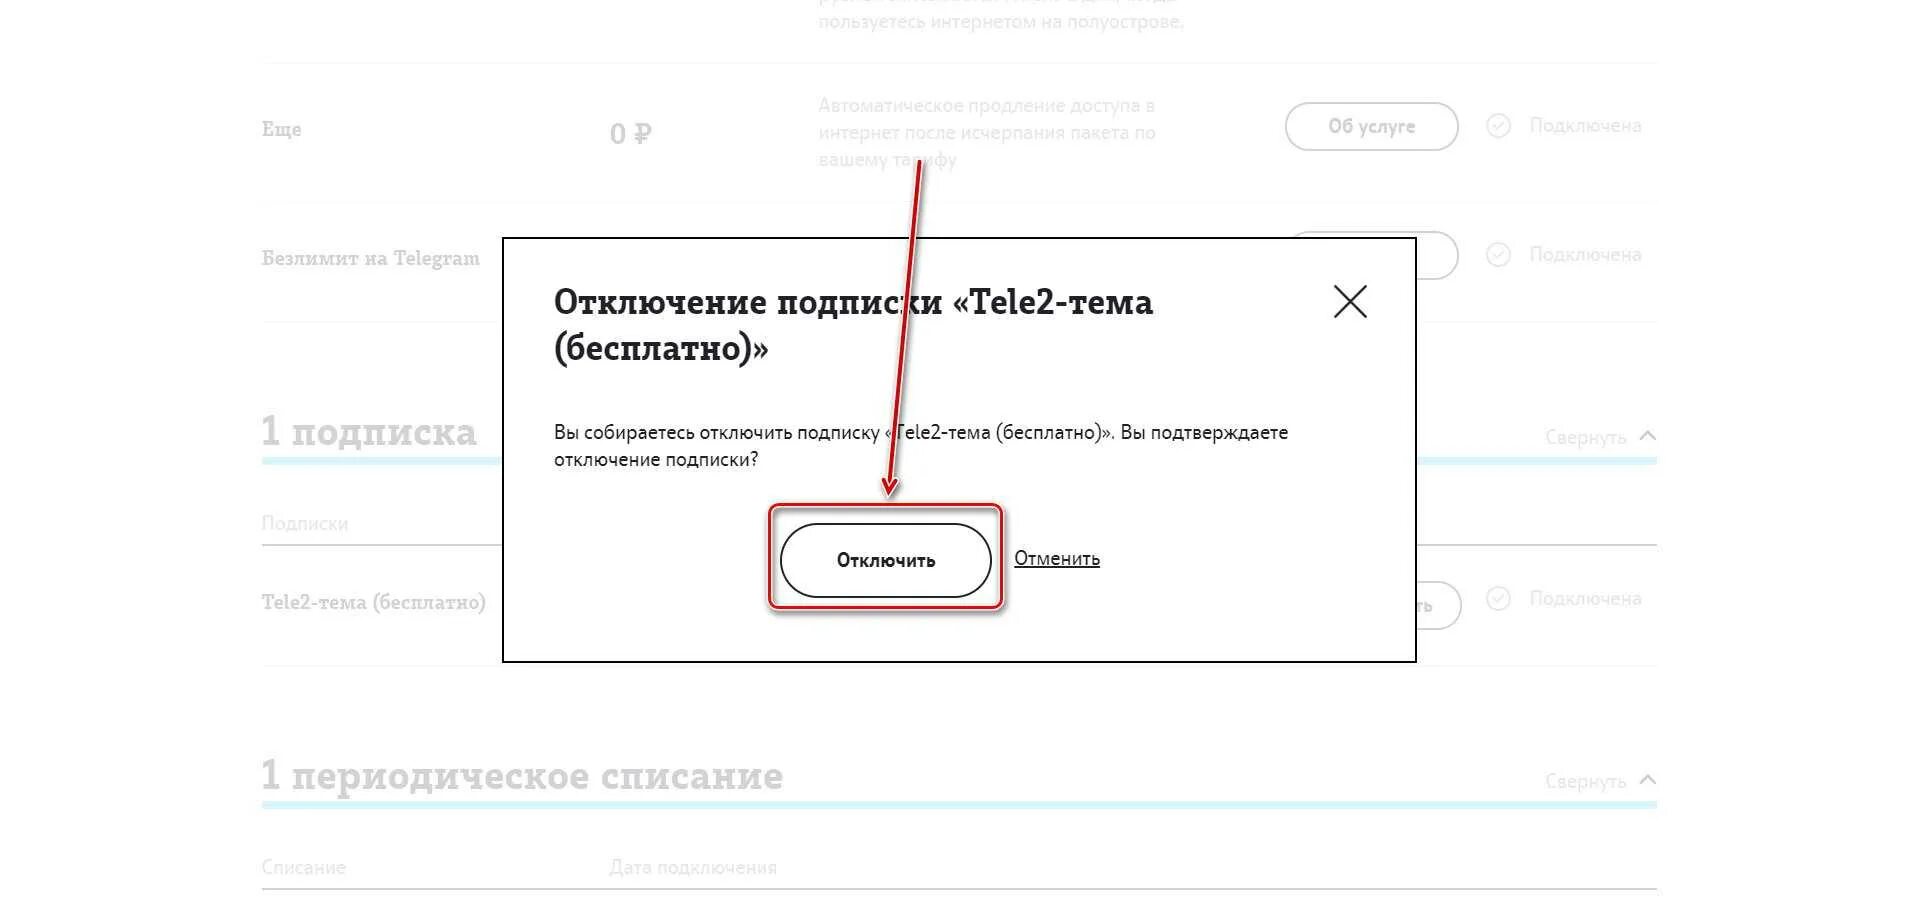Select the Tele2-тема (бесплатно) subscription name

click(374, 602)
